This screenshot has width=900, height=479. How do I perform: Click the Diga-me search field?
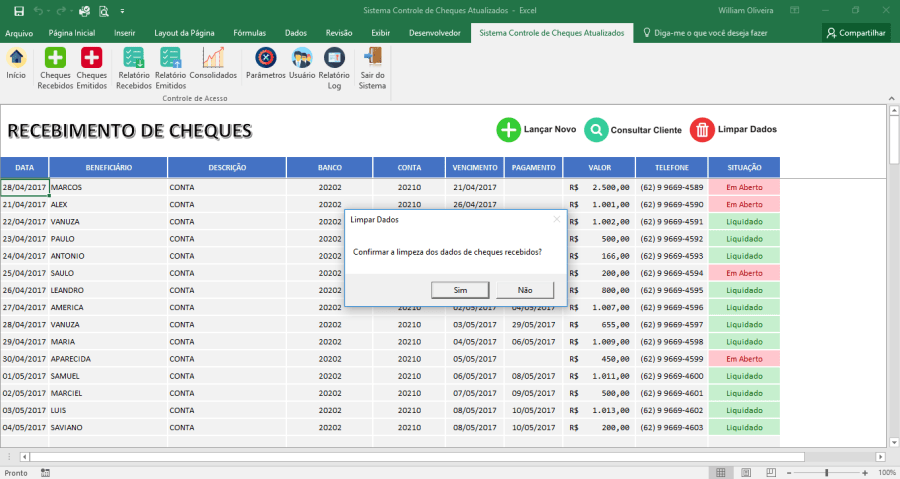point(705,33)
